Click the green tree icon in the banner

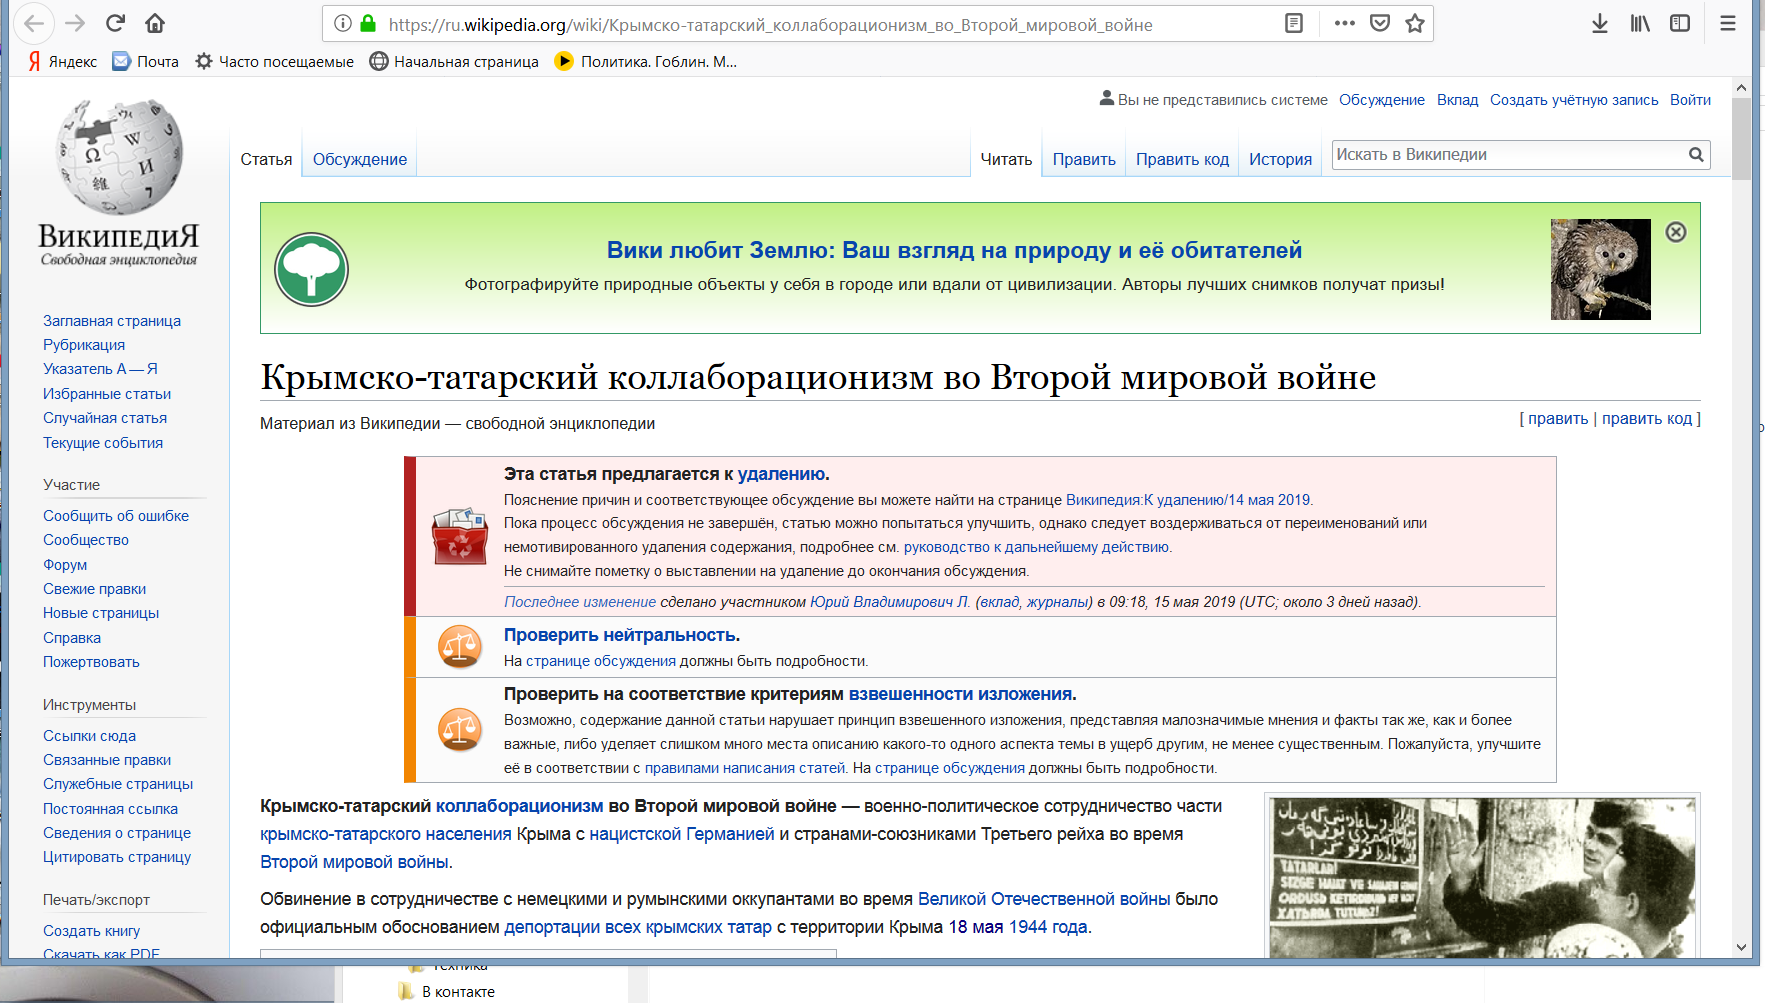coord(311,269)
